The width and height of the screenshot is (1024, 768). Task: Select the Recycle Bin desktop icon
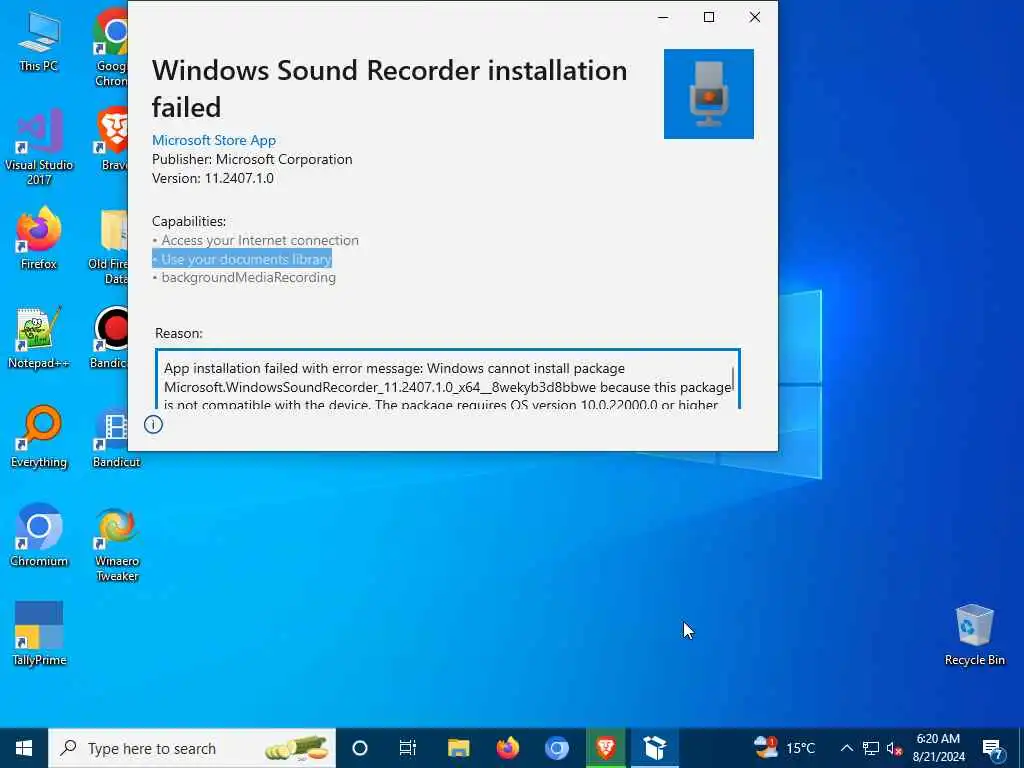tap(974, 635)
